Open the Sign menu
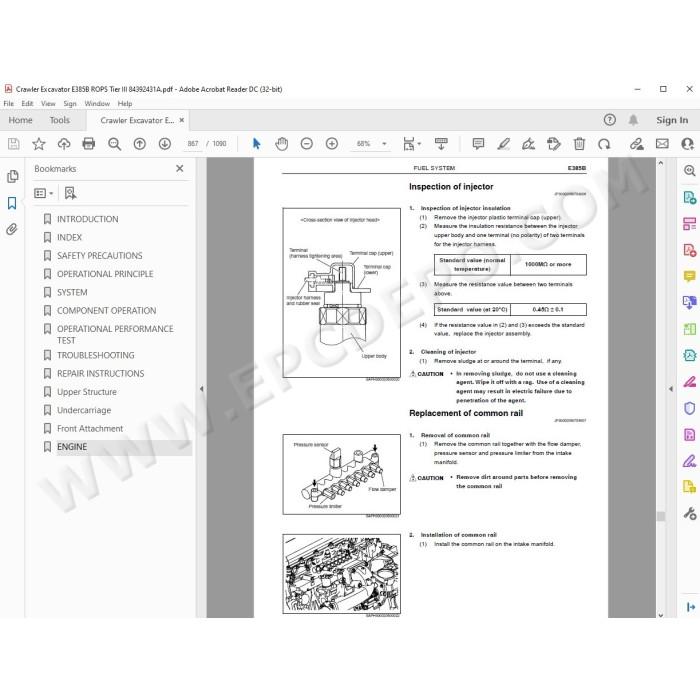The height and width of the screenshot is (700, 700). coord(70,104)
